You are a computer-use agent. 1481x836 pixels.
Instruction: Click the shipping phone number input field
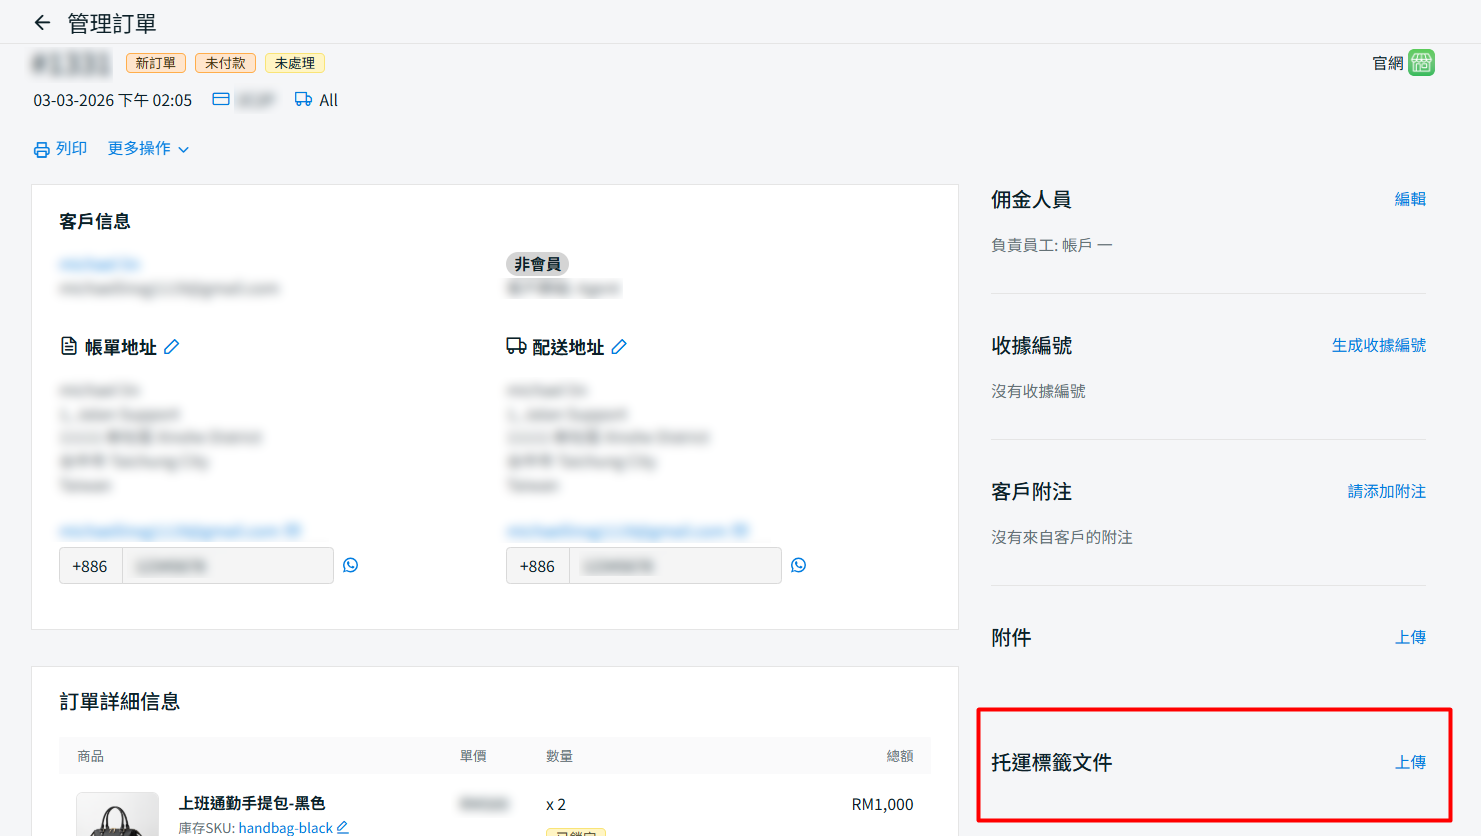674,566
